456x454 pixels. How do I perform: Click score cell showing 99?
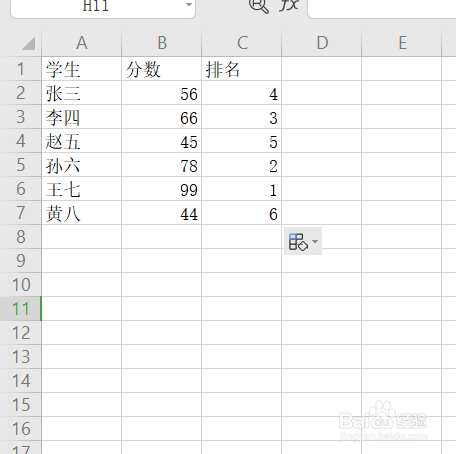[162, 189]
